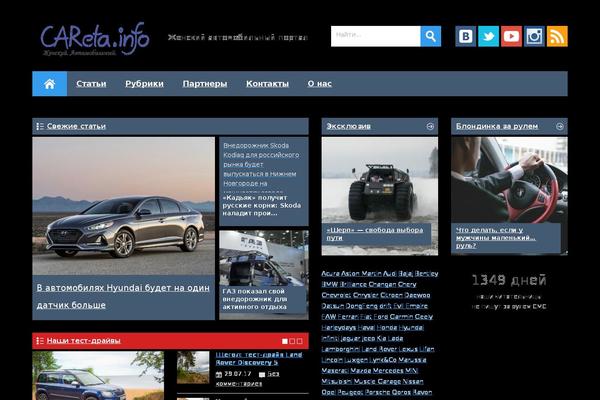Screen dimensions: 600x400
Task: Open arrow icon in Блондинка за рулем header
Action: (x=559, y=126)
